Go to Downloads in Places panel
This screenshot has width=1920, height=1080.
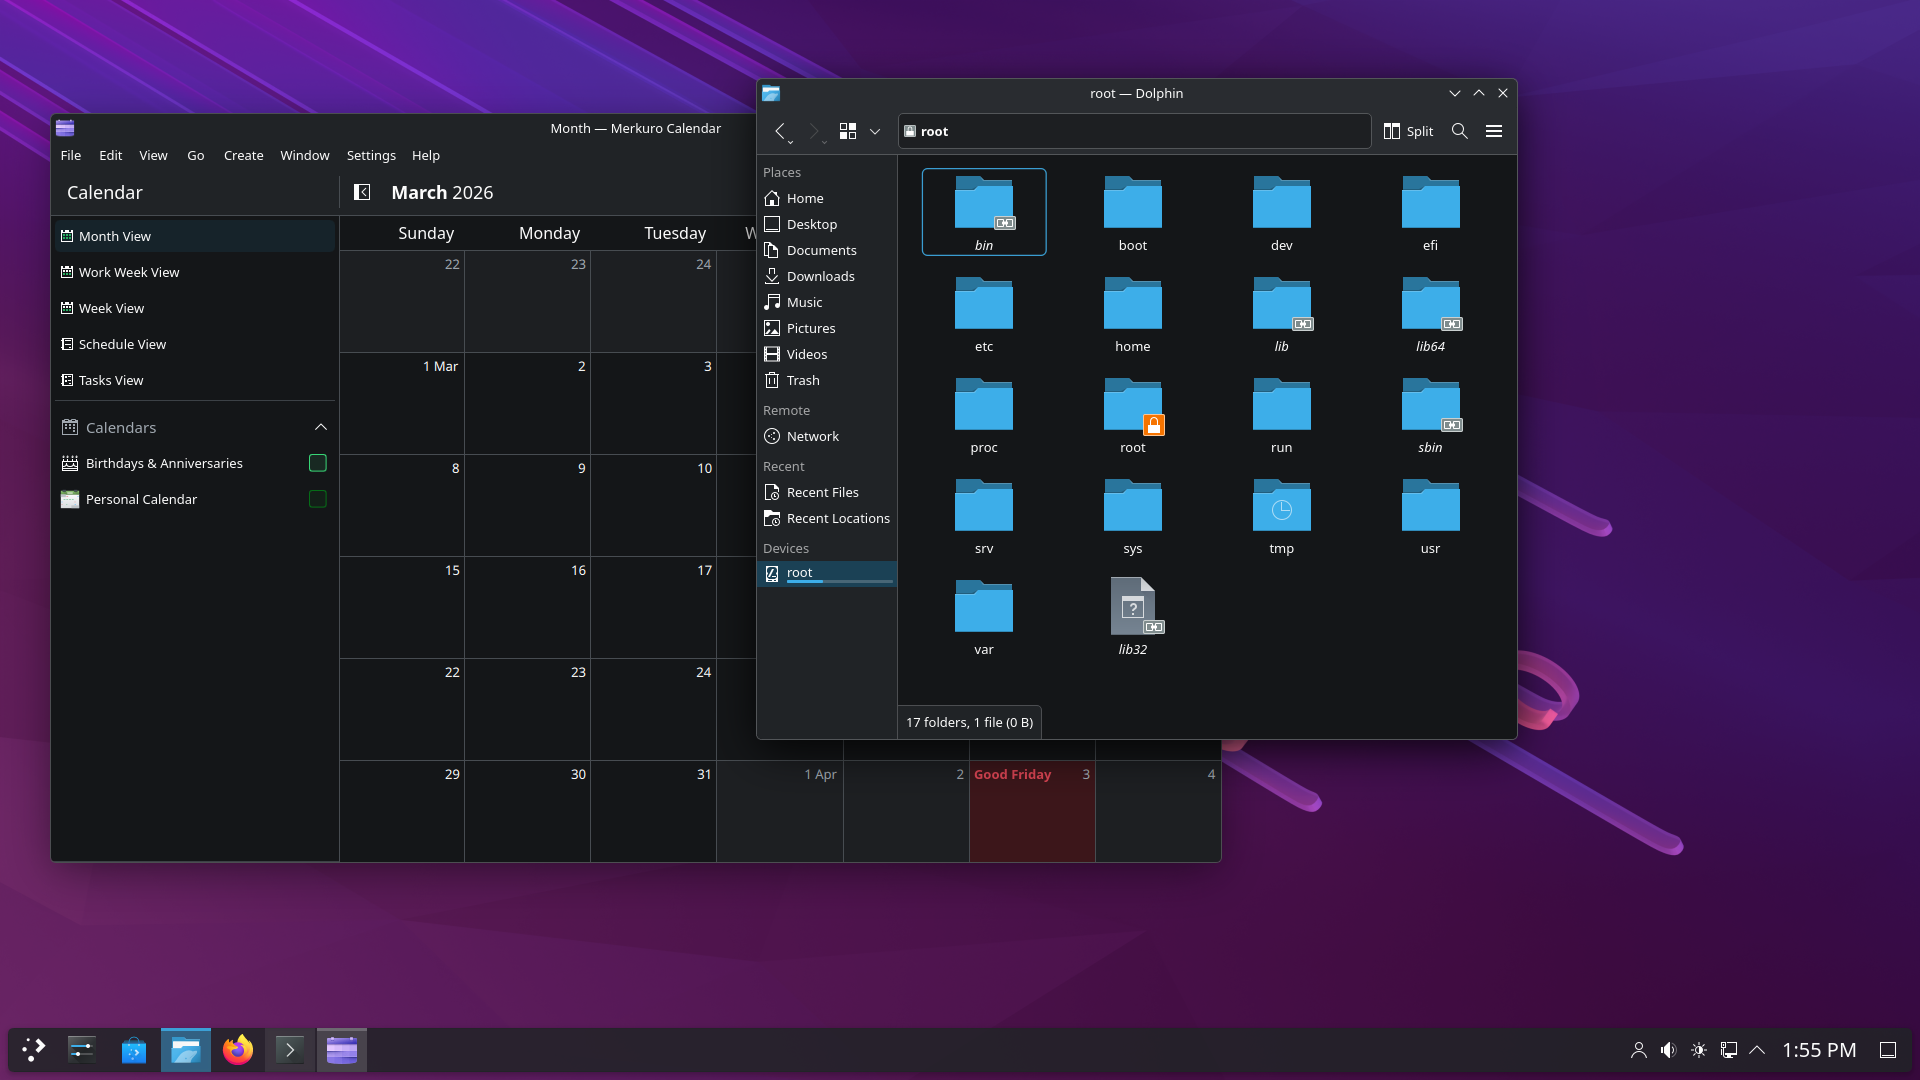click(x=827, y=276)
